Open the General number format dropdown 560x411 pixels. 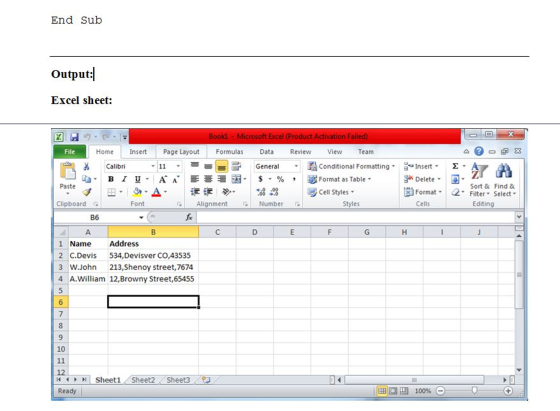click(296, 166)
